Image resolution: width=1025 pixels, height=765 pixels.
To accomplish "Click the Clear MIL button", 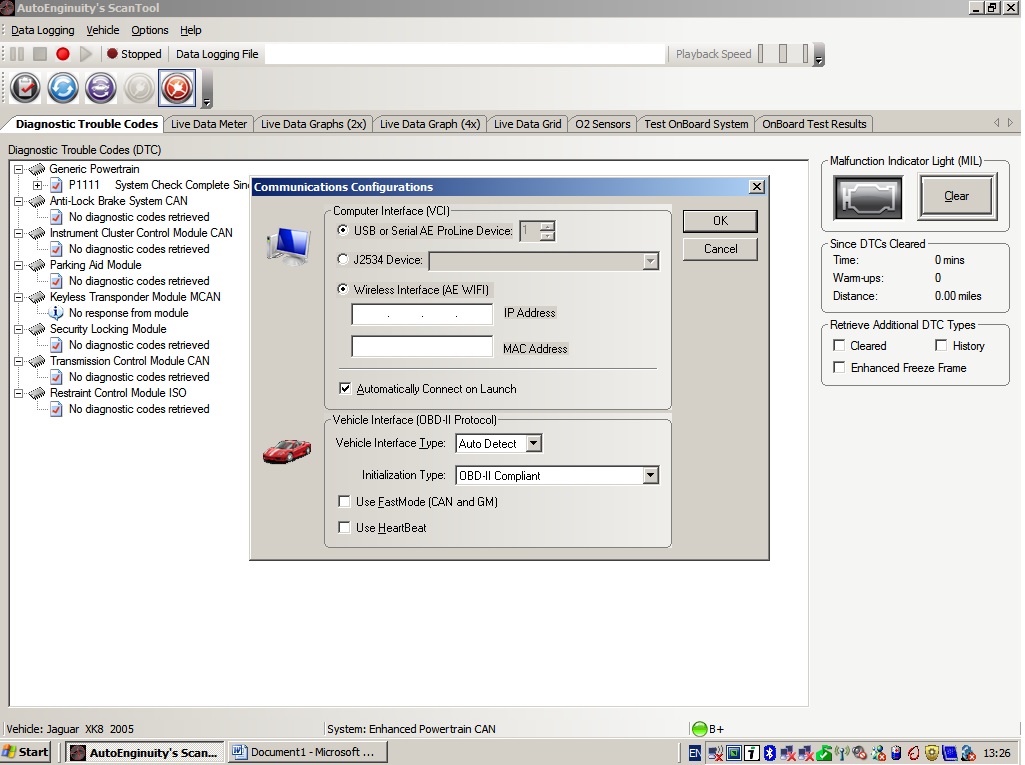I will pyautogui.click(x=957, y=196).
